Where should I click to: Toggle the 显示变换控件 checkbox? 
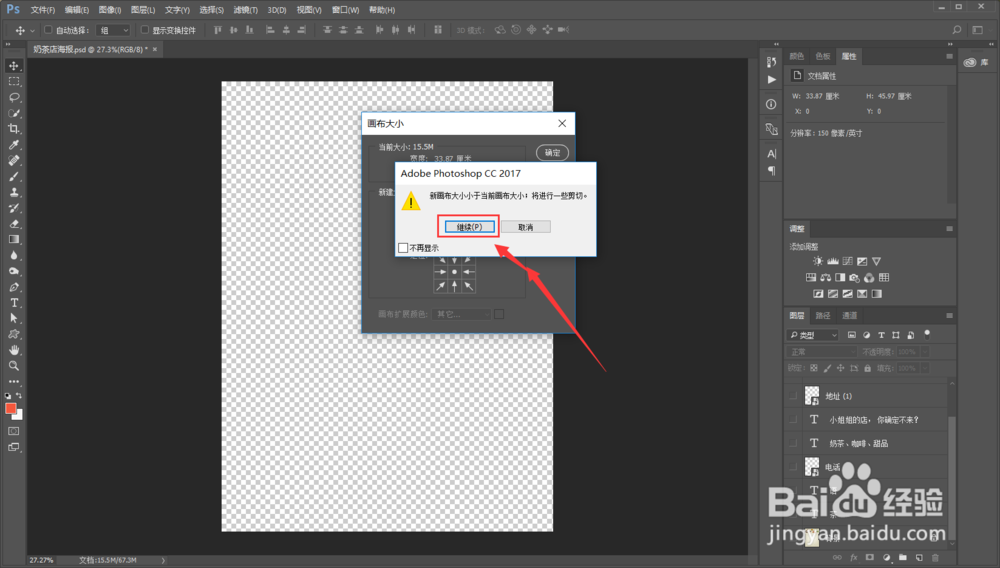145,29
